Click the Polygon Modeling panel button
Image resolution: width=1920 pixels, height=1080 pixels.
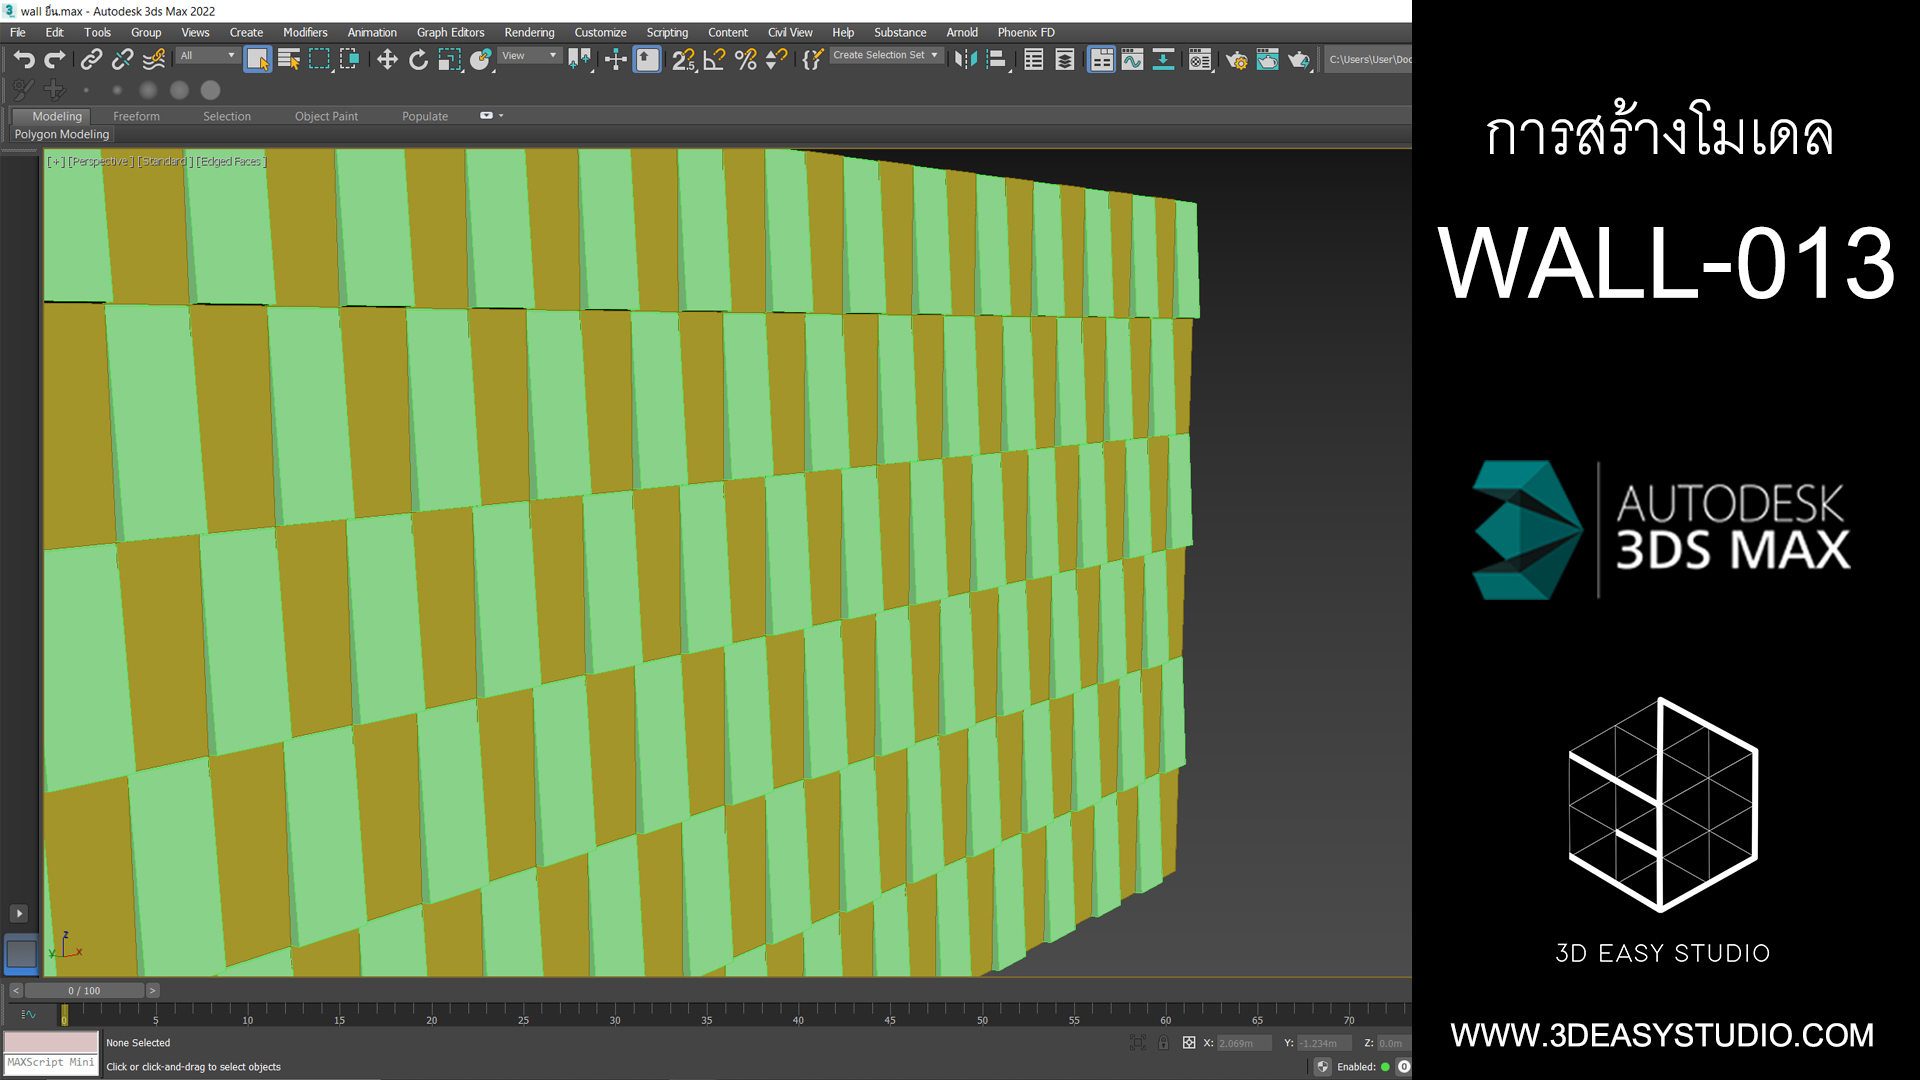[62, 134]
